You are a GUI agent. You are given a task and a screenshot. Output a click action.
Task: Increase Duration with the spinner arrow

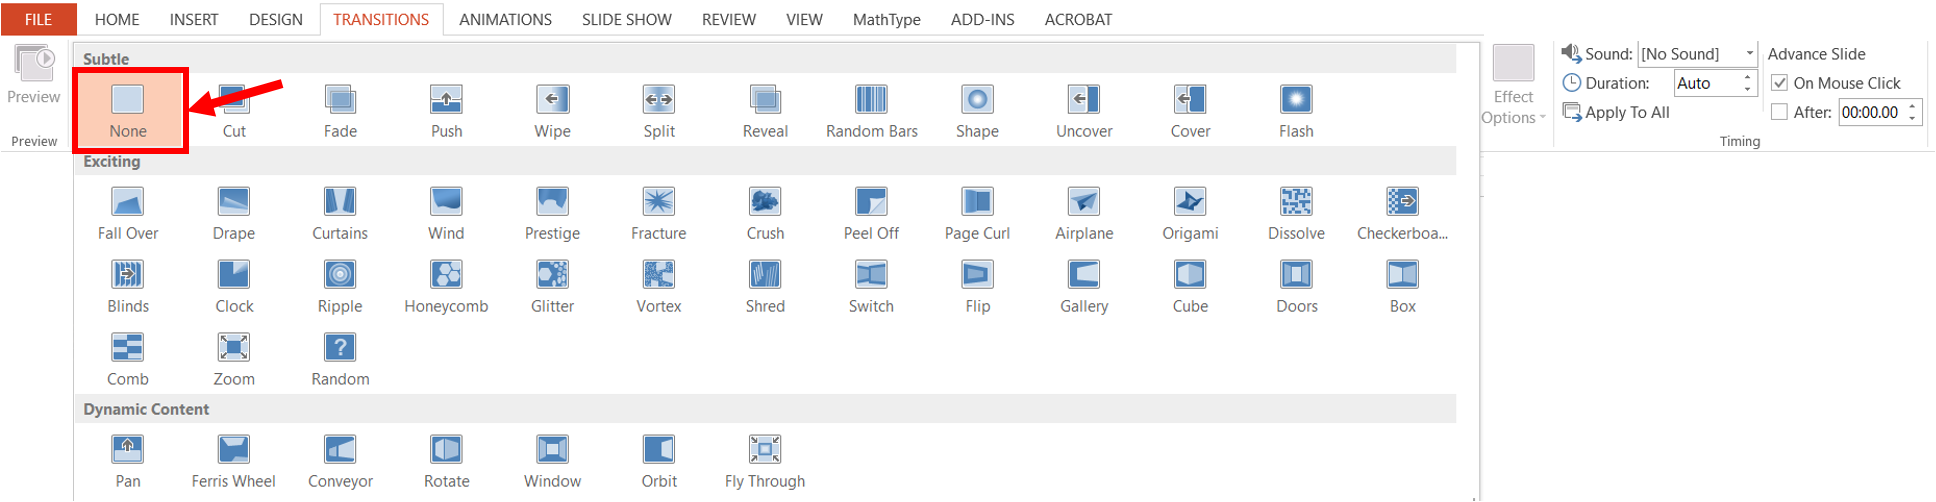click(x=1747, y=77)
